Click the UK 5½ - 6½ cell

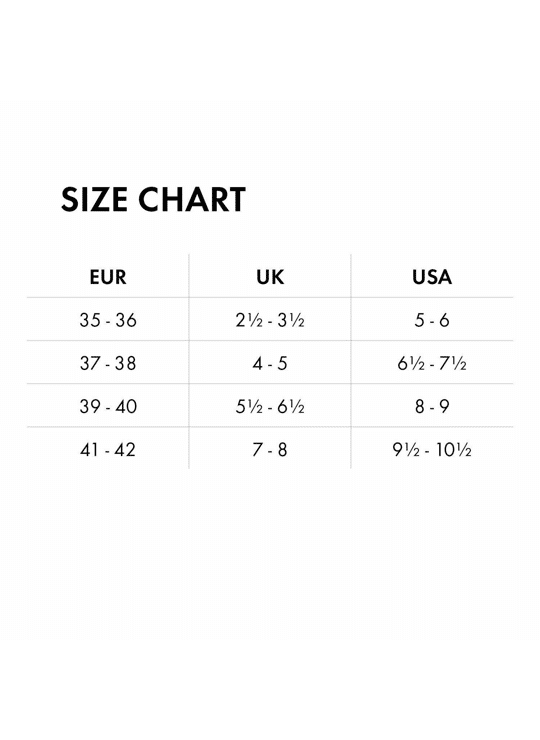(270, 406)
